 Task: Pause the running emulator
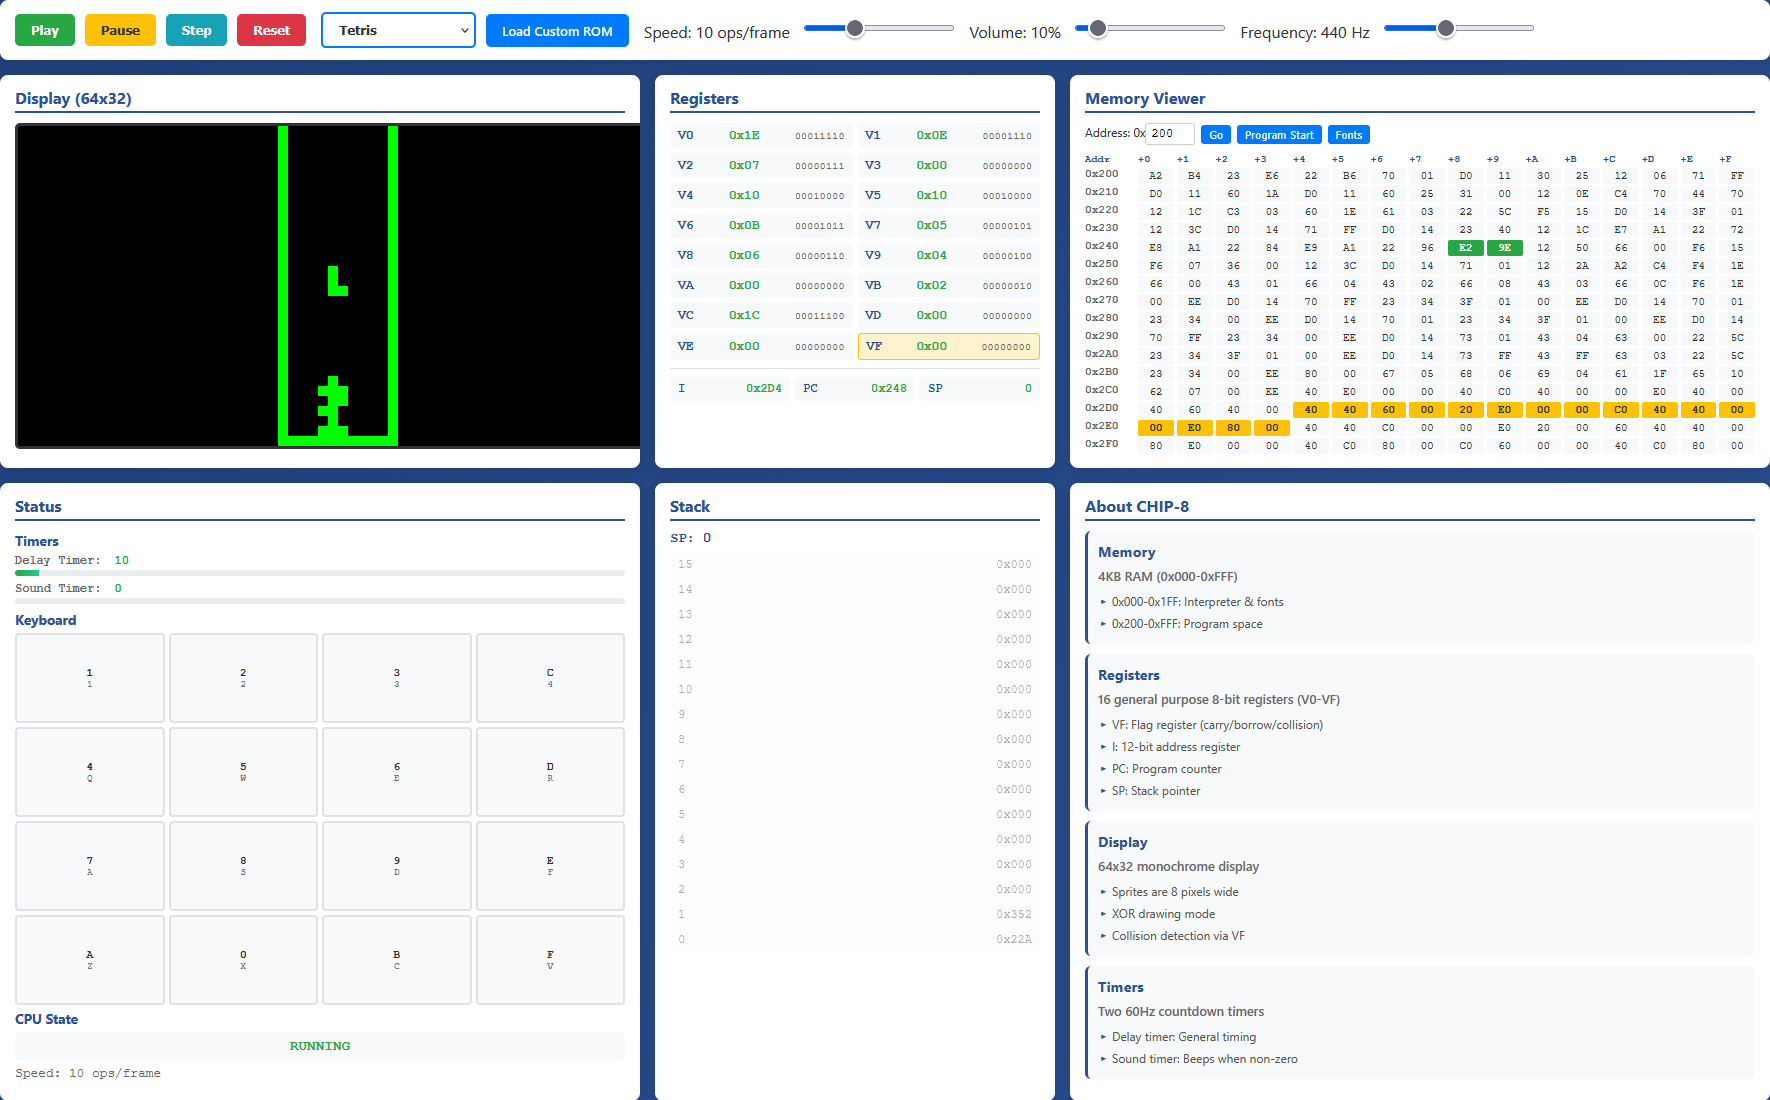120,30
